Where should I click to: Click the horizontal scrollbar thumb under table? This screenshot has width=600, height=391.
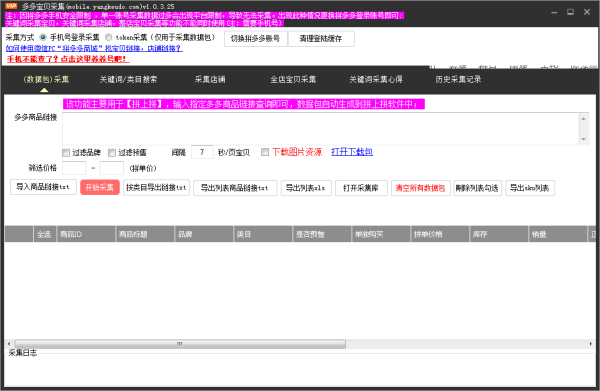[x=180, y=344]
